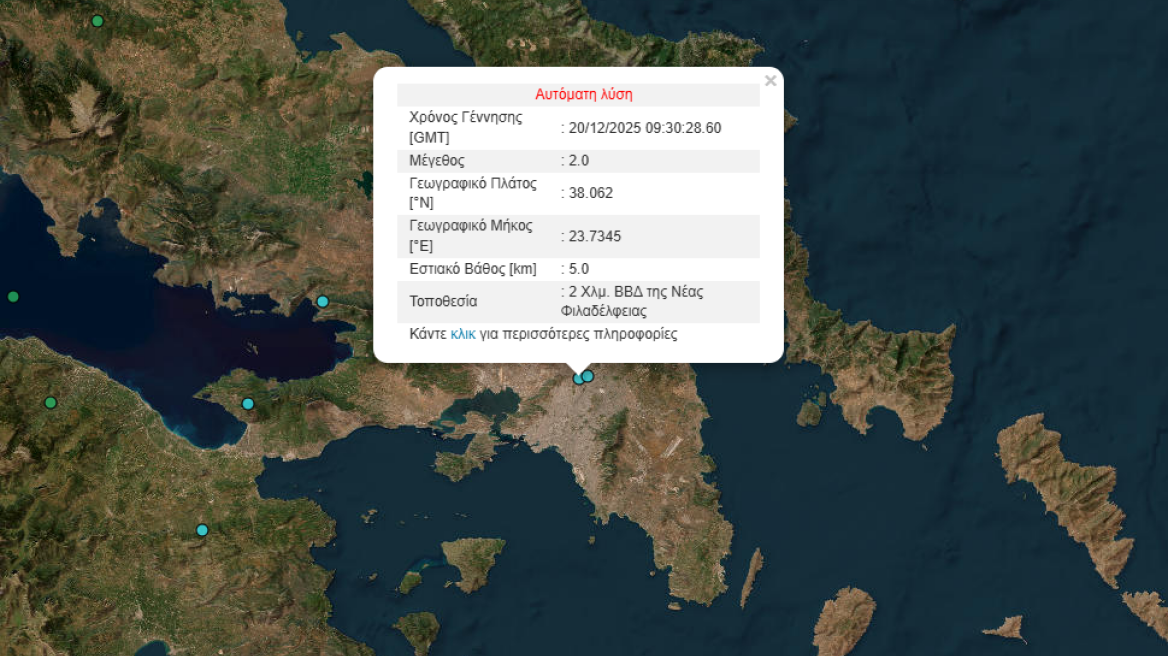
Task: Select the origin time 20/12/2025 09:30:28.60
Action: click(x=646, y=128)
